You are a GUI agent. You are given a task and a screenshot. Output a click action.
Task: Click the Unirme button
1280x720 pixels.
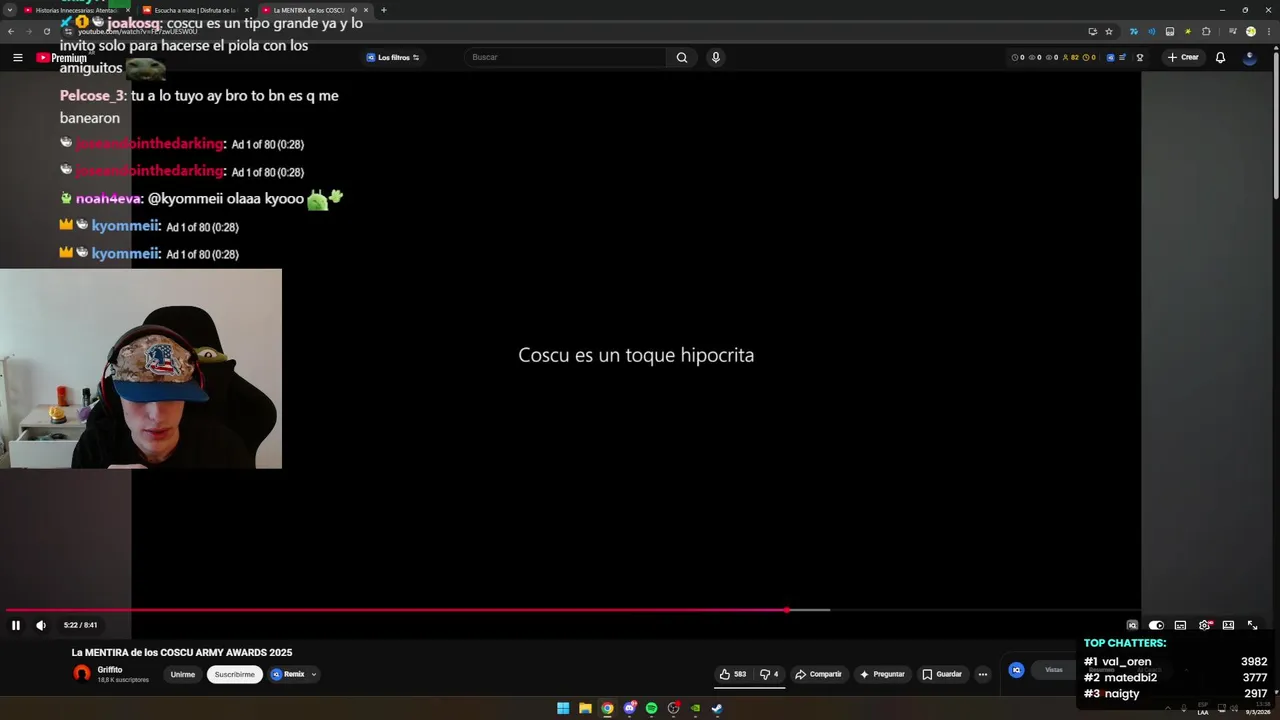tap(182, 674)
